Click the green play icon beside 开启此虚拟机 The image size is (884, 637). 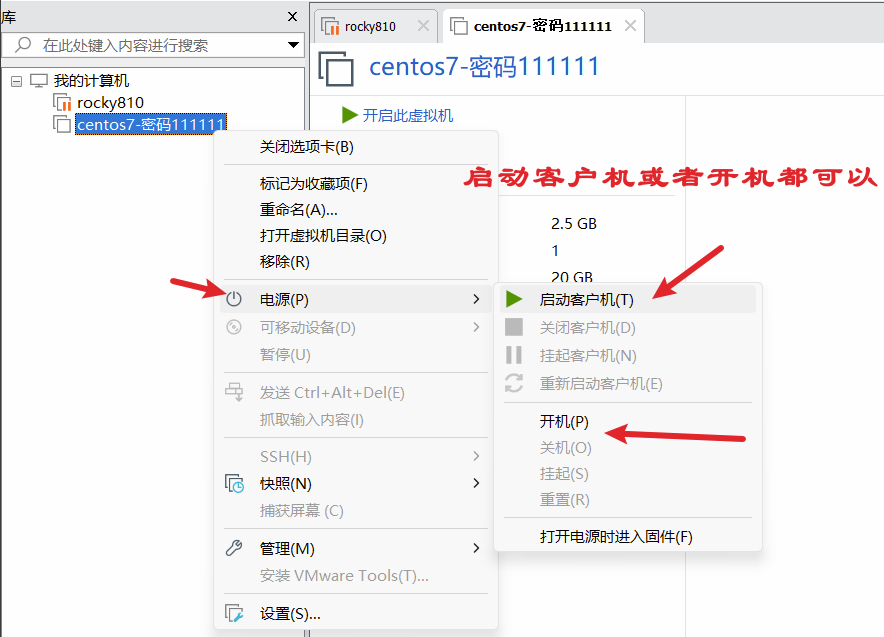[x=350, y=115]
